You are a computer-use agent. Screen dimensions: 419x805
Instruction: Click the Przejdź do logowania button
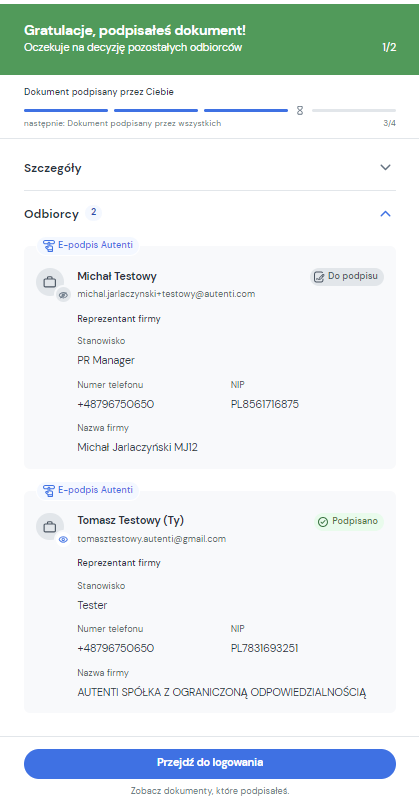coord(210,763)
